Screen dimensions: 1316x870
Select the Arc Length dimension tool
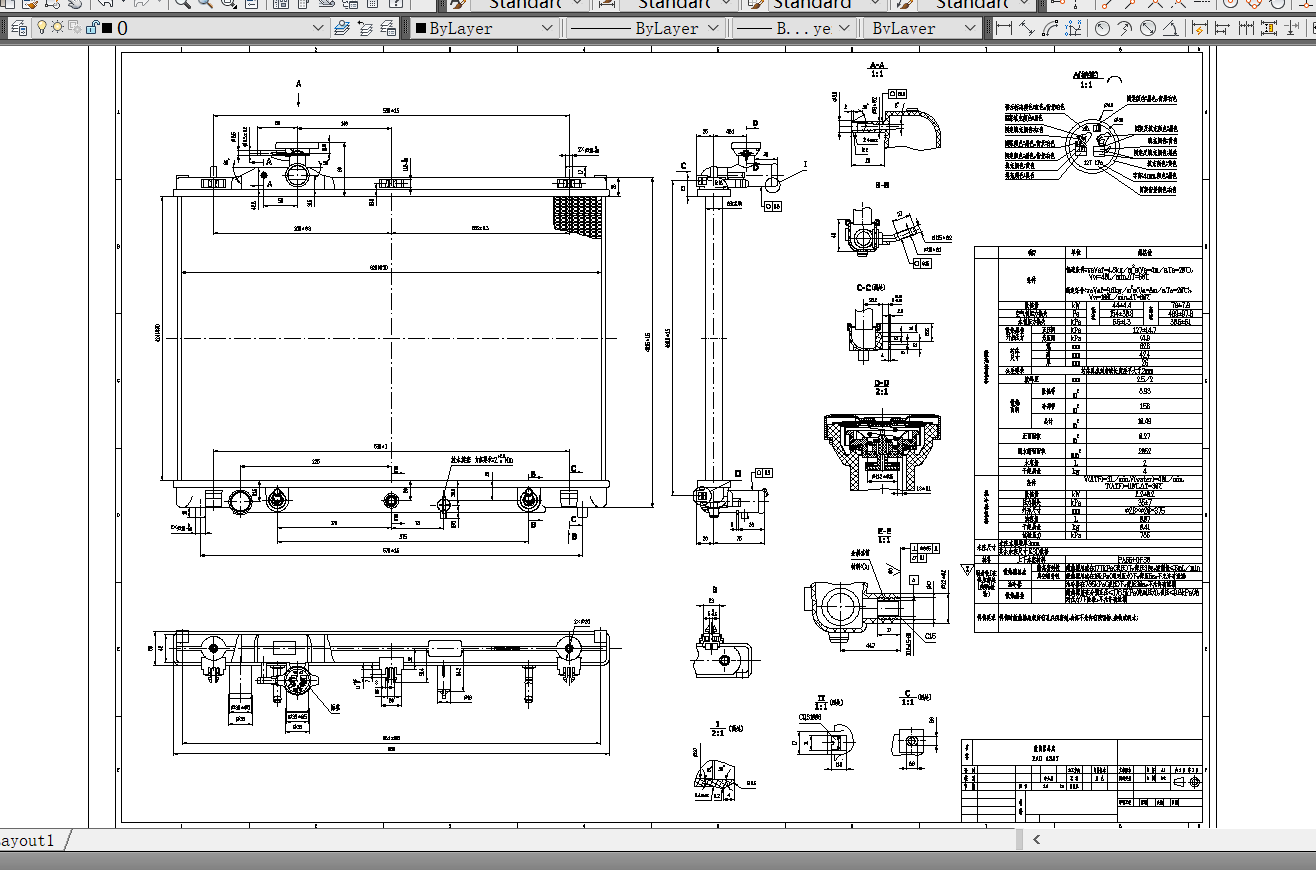(1051, 28)
